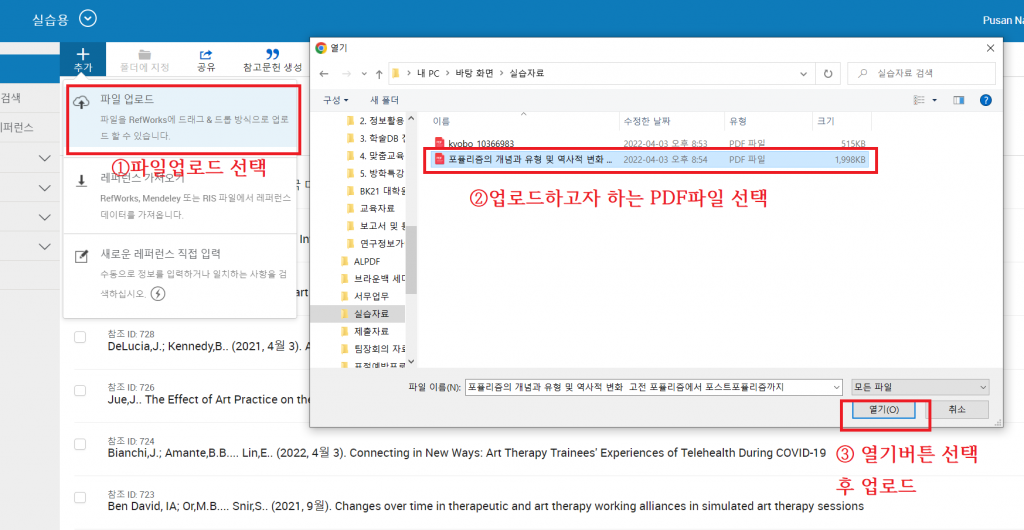Select the kyobo_10366983 PDF file
Viewport: 1024px width, 530px height.
(x=480, y=143)
